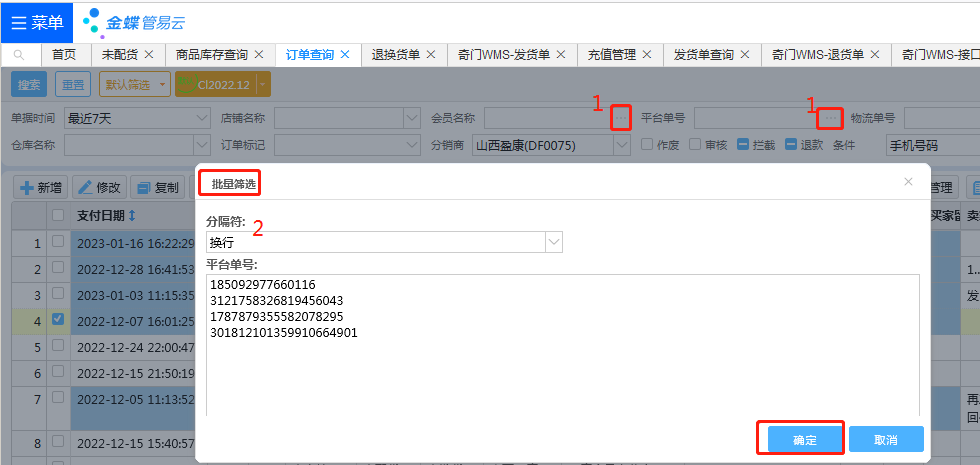Check the 作废 checkbox
The width and height of the screenshot is (980, 465).
point(647,145)
